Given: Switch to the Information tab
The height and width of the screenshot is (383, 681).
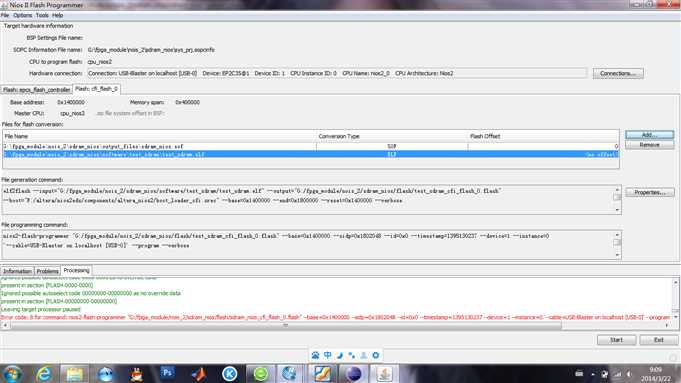Looking at the screenshot, I should 17,271.
